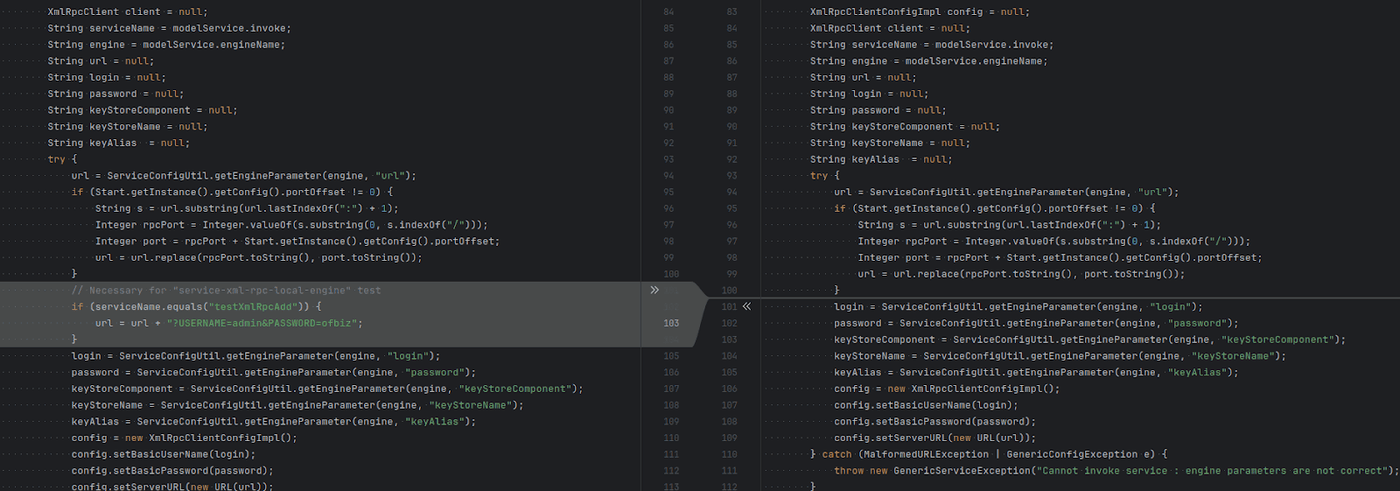
Task: Click the << apply arrow beside line 101
Action: tap(746, 306)
